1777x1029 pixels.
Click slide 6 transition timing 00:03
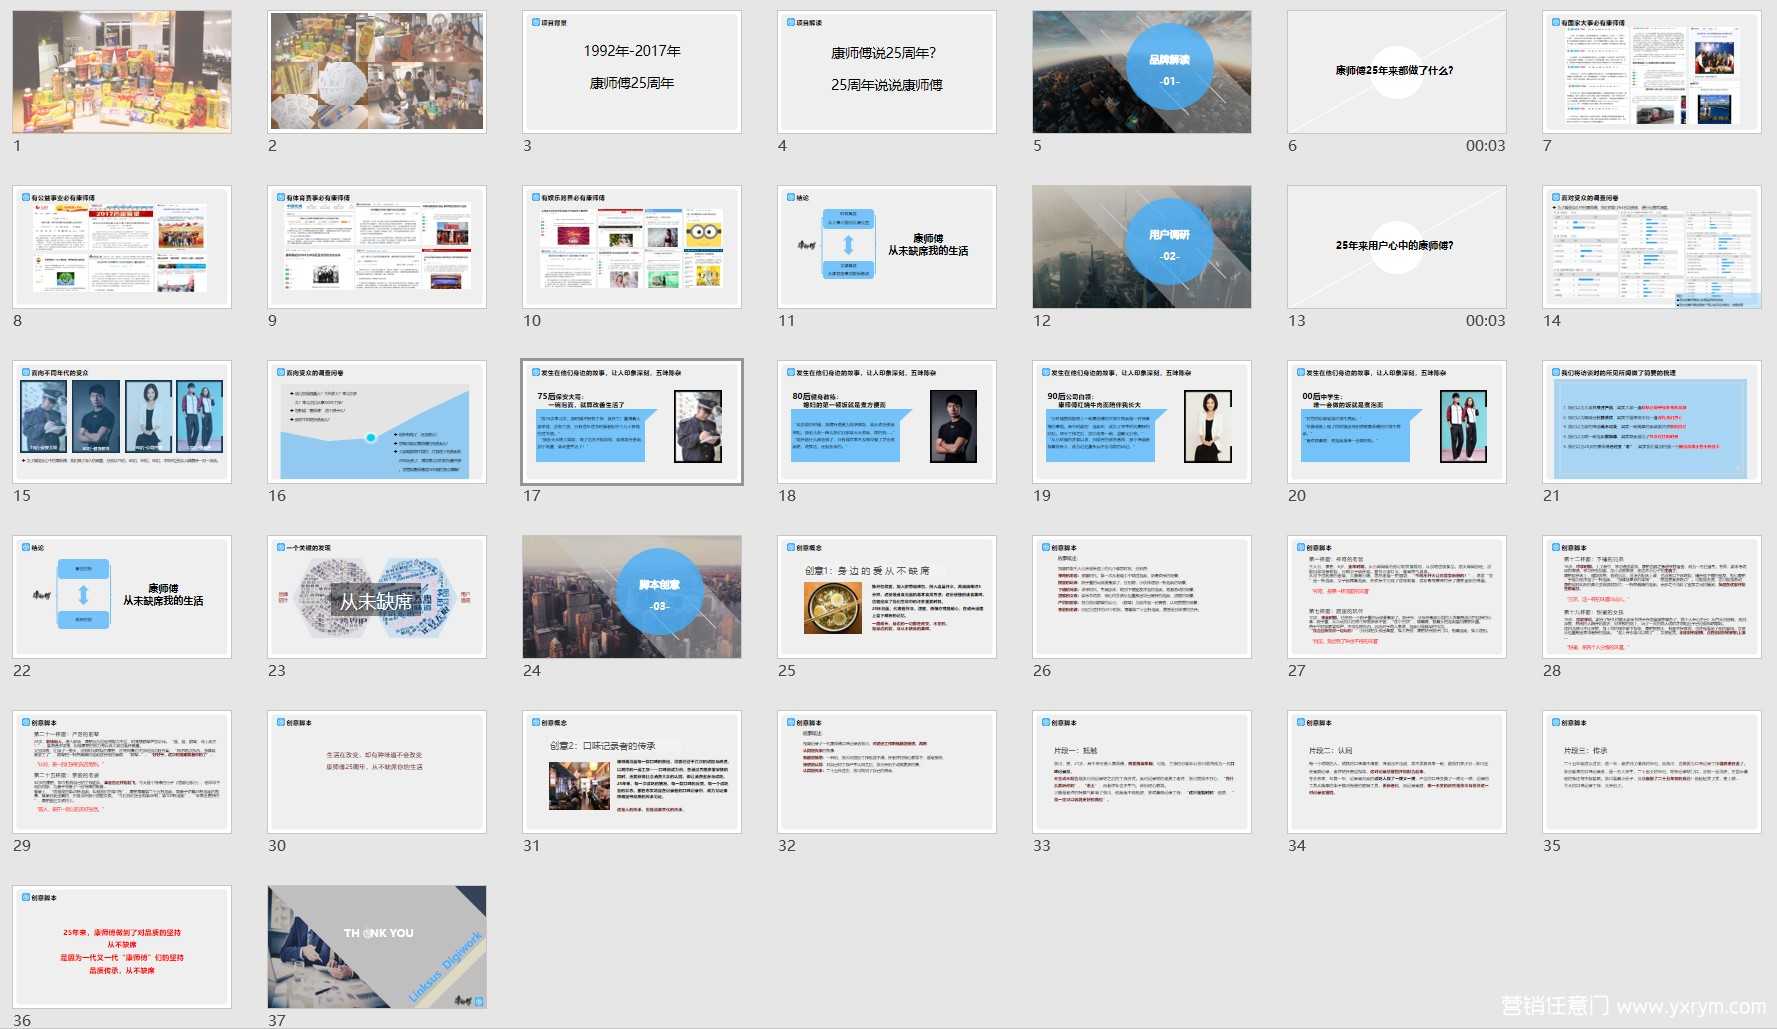[x=1485, y=146]
